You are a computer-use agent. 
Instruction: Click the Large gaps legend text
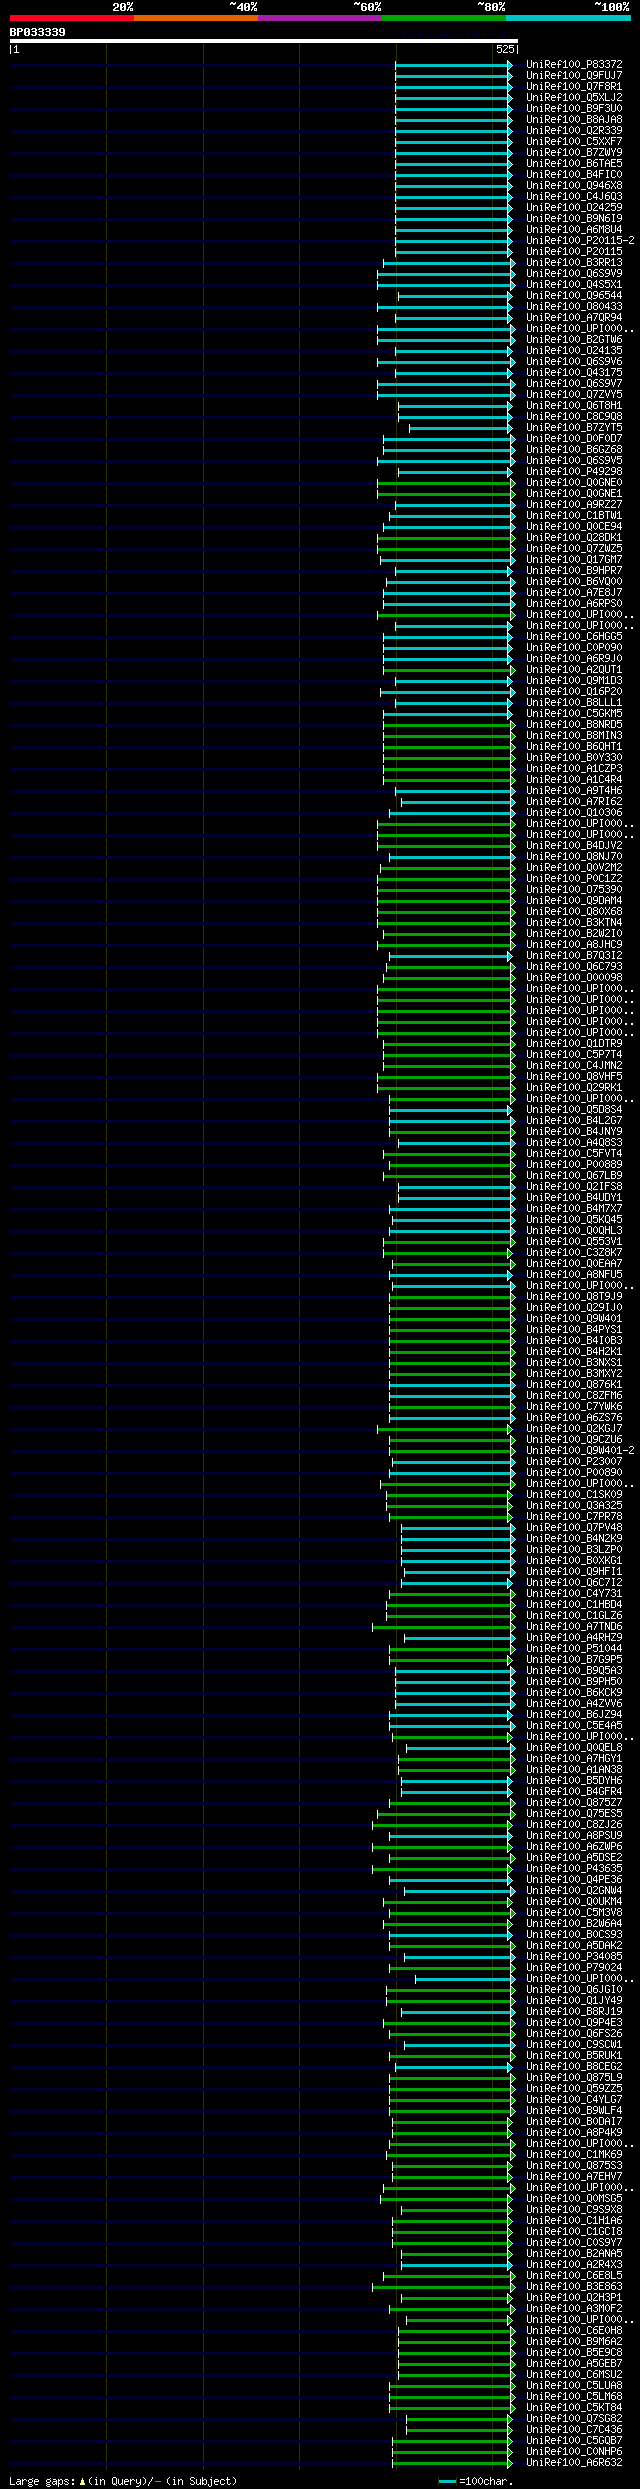coord(123,2481)
